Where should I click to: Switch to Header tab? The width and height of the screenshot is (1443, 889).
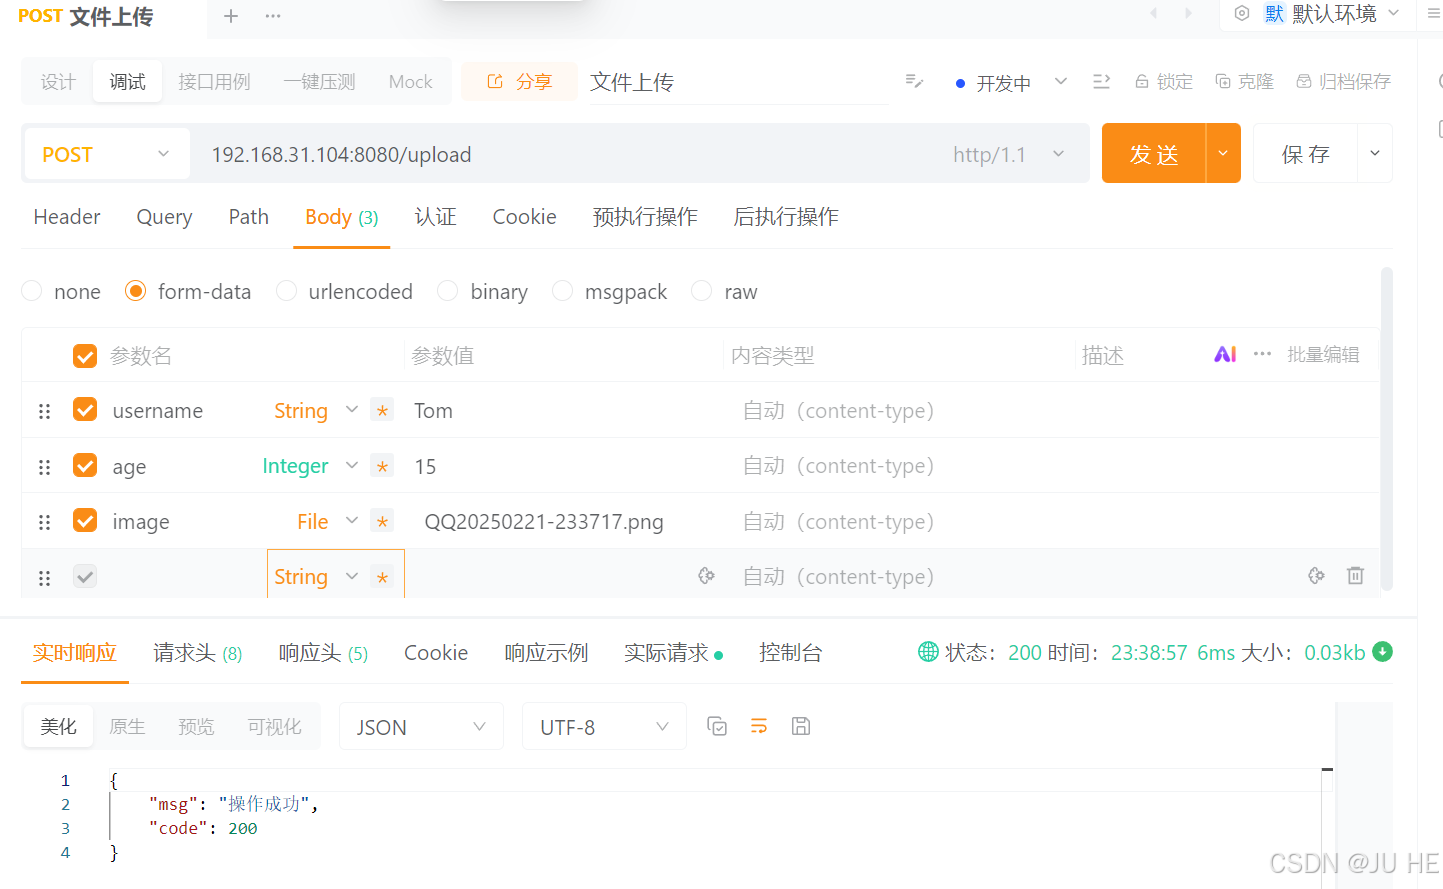pos(67,217)
